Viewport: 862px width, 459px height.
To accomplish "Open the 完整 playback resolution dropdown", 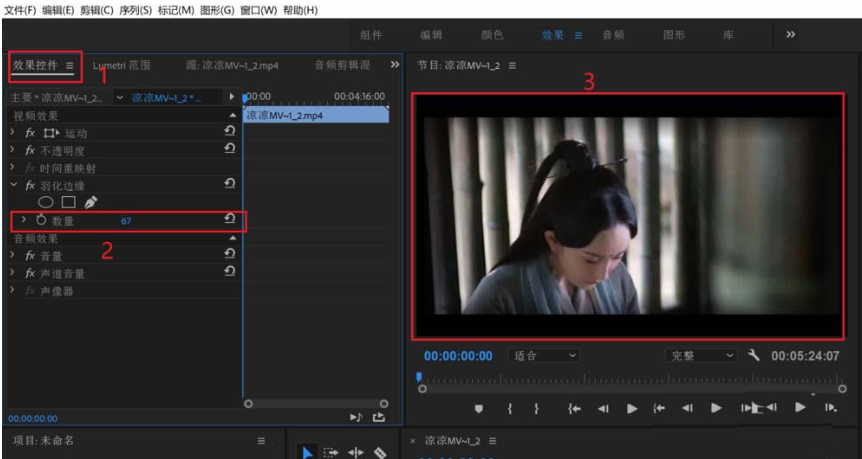I will point(700,356).
